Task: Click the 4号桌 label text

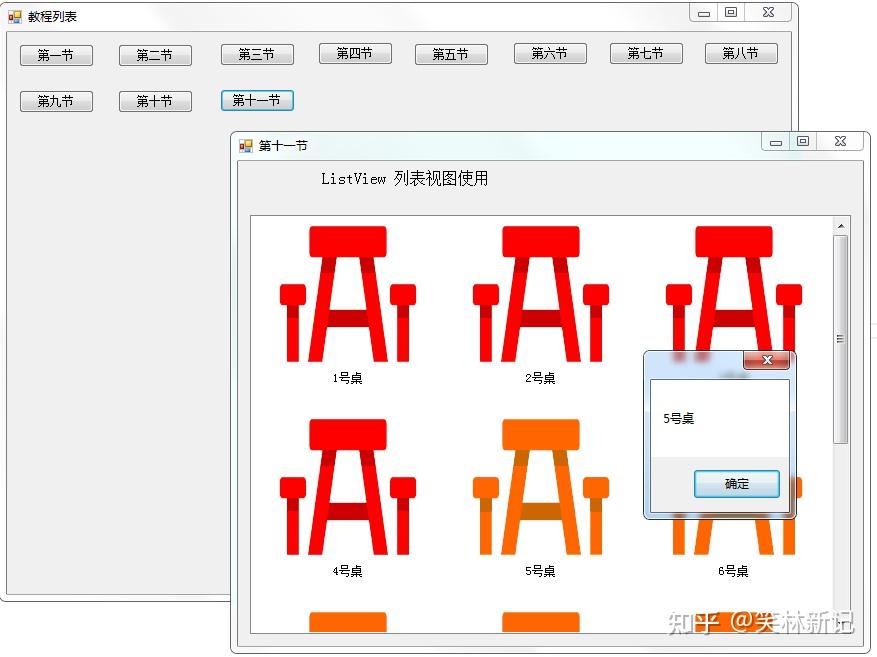Action: tap(347, 571)
